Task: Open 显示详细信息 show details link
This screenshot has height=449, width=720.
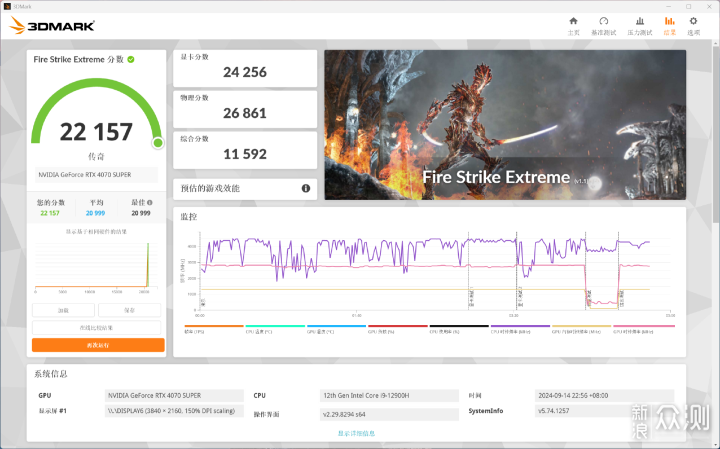Action: (356, 433)
